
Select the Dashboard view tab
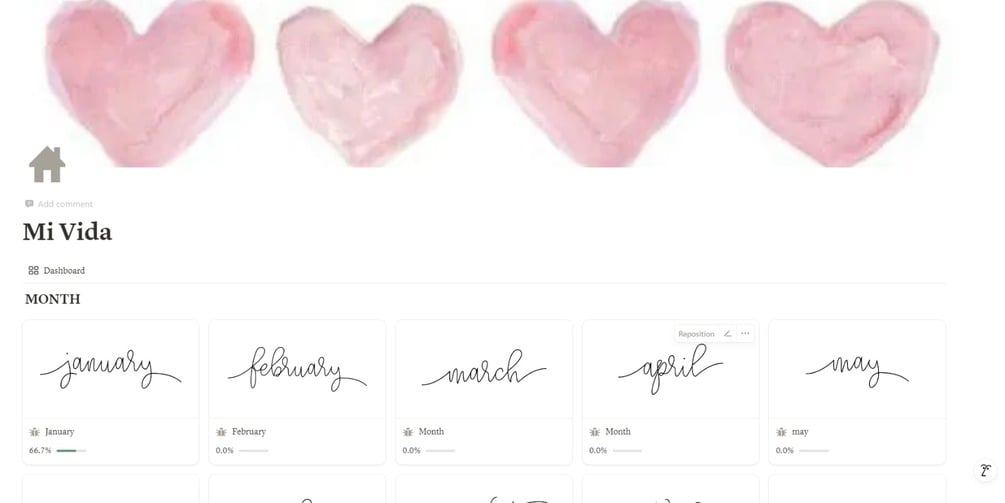56,270
